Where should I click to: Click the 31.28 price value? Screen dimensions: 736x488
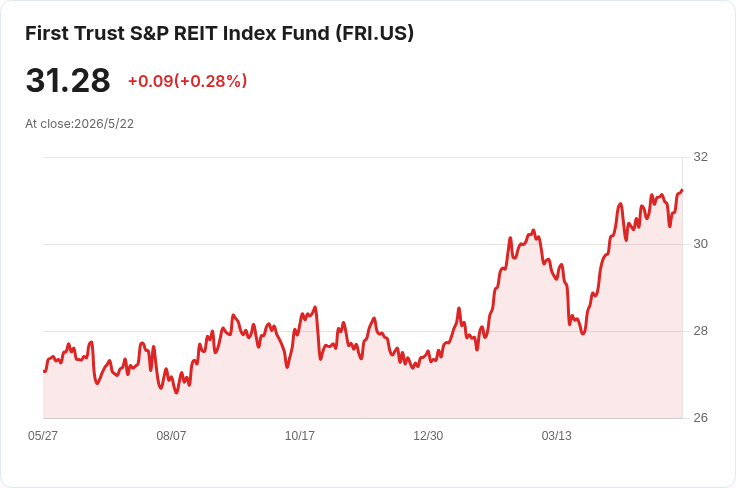point(68,80)
